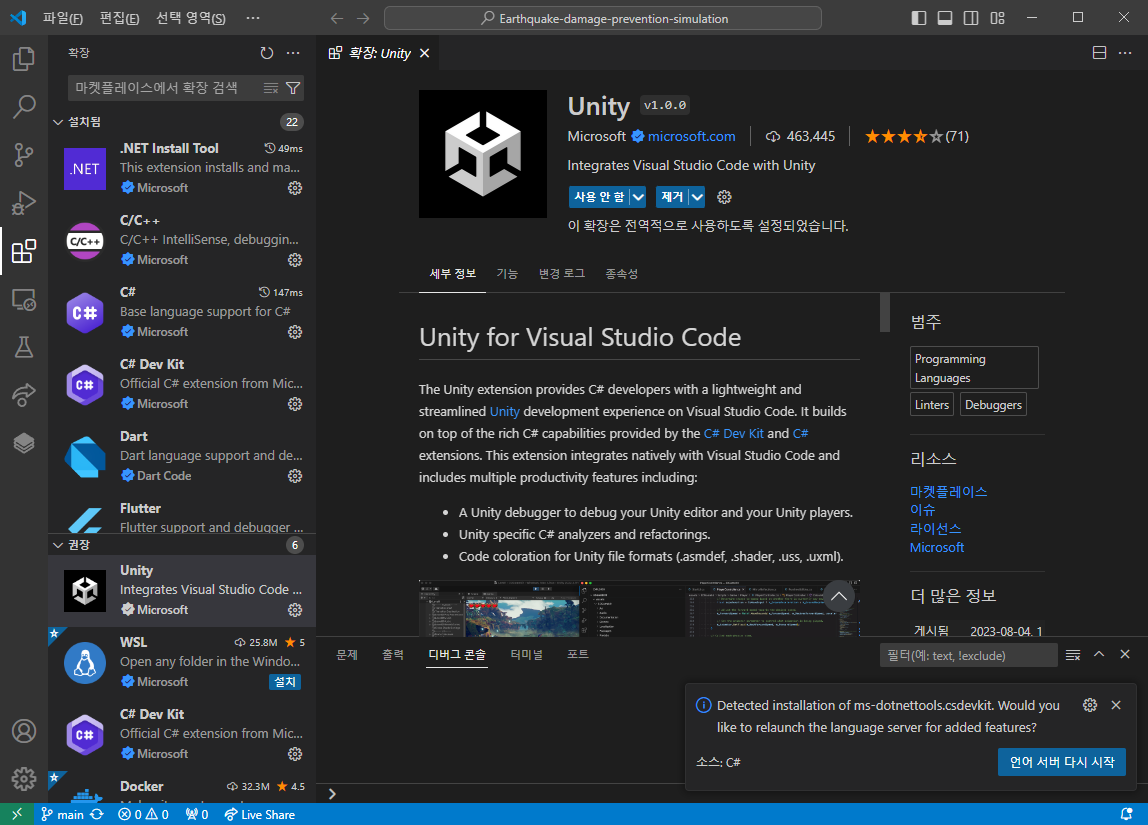Dismiss the csdevkit notification
The height and width of the screenshot is (825, 1148).
[1116, 705]
